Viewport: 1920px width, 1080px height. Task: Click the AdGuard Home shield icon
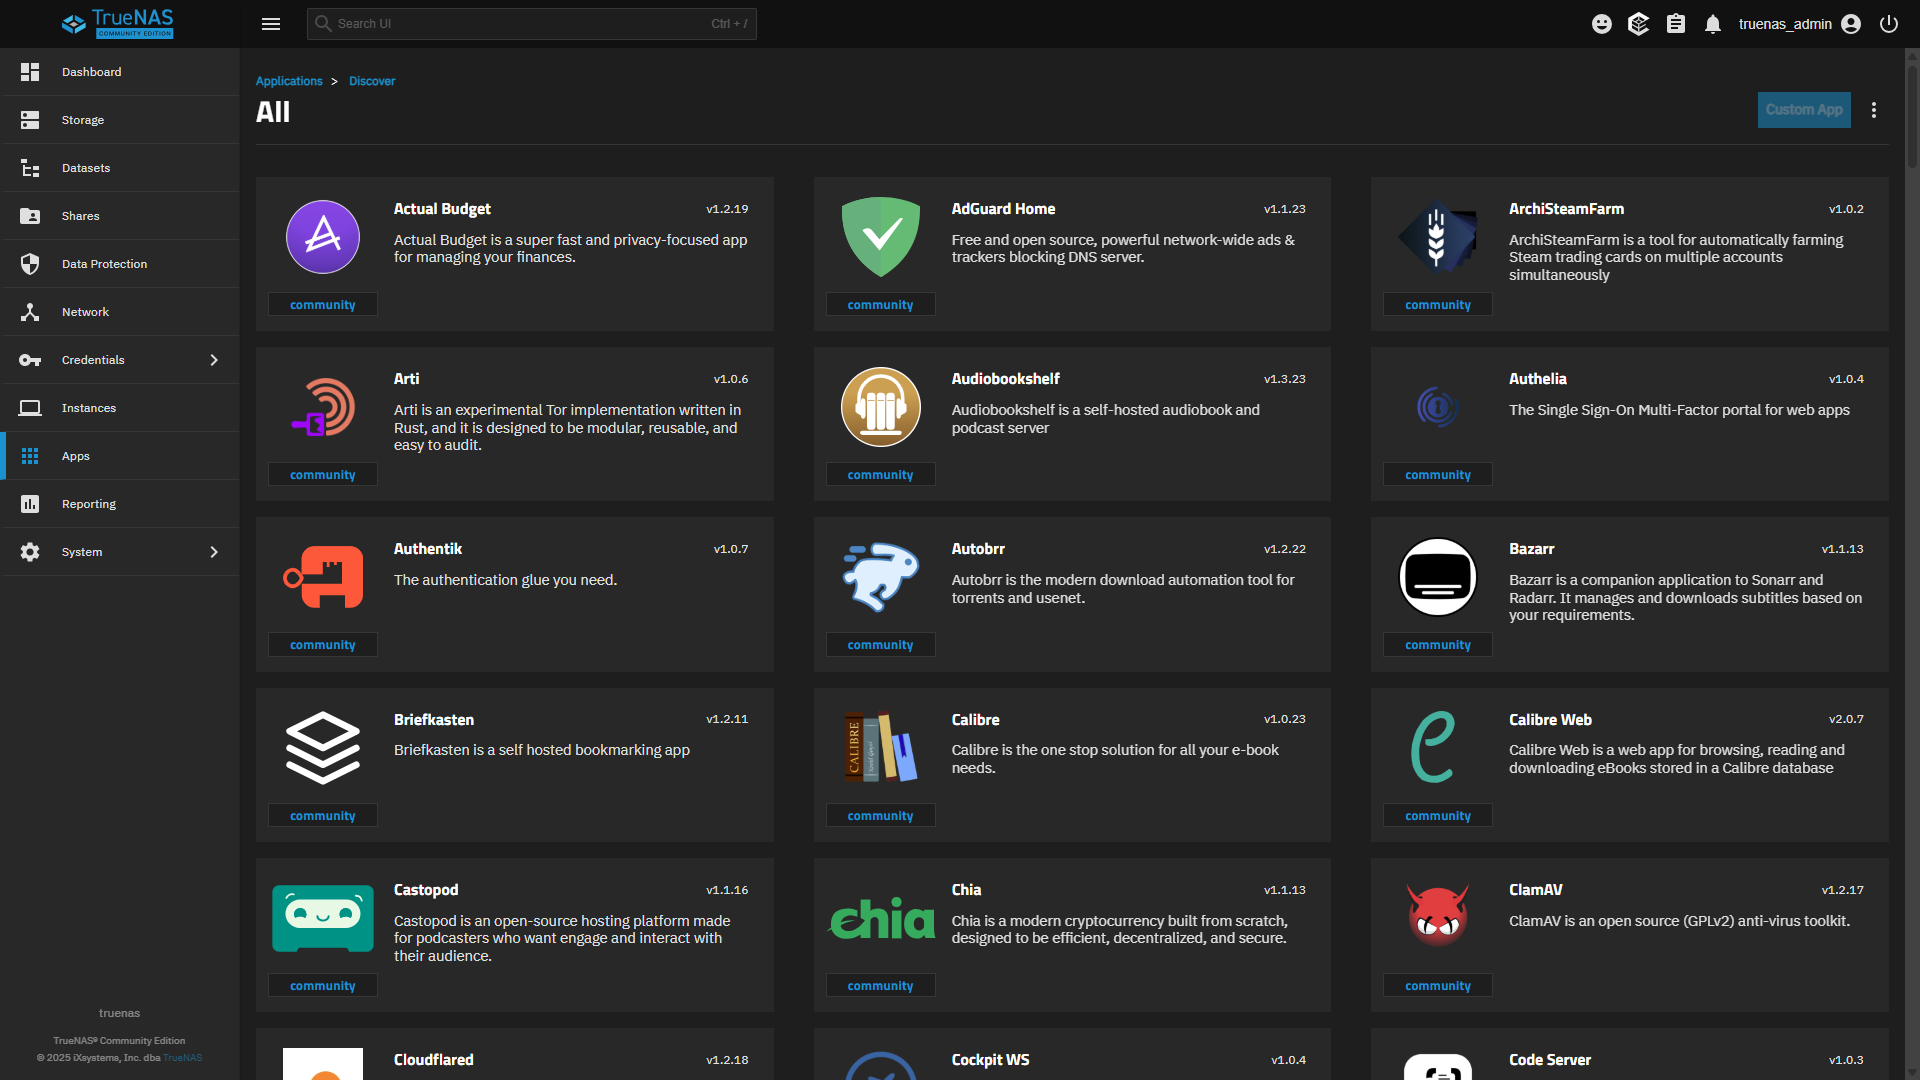coord(880,237)
